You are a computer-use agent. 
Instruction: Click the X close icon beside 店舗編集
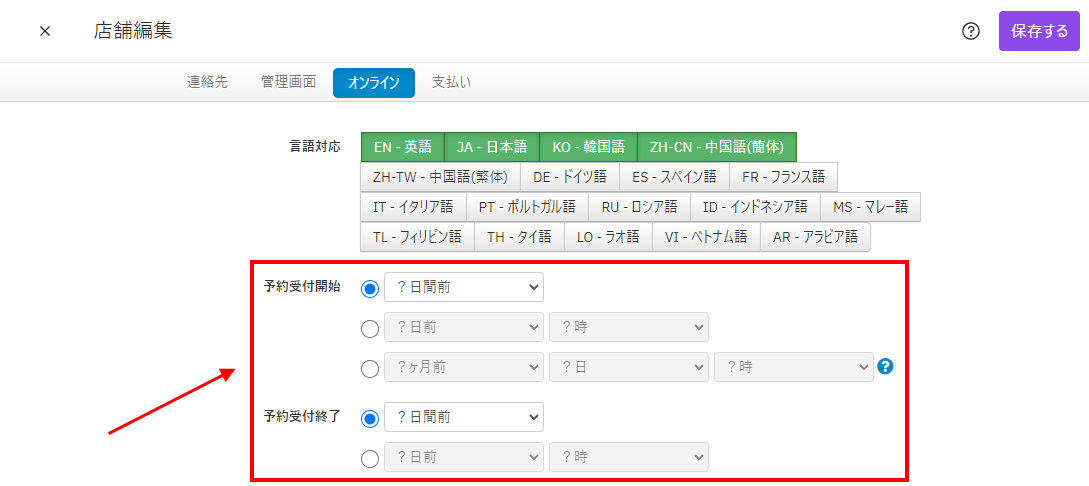[45, 31]
